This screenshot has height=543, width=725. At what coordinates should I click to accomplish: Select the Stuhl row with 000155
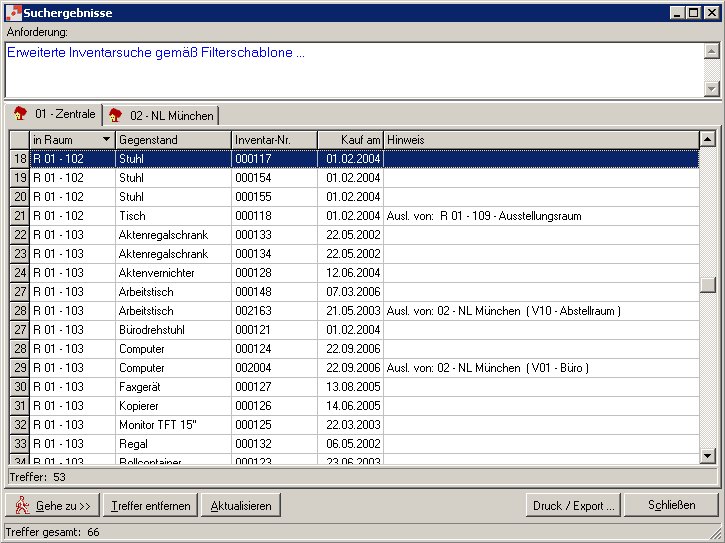click(x=354, y=197)
